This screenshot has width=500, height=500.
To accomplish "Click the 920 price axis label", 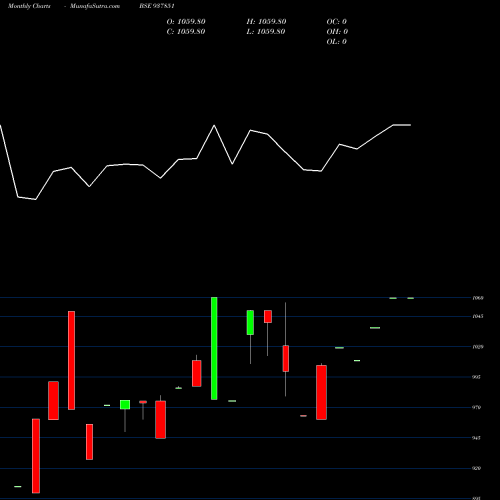I will 477,468.
